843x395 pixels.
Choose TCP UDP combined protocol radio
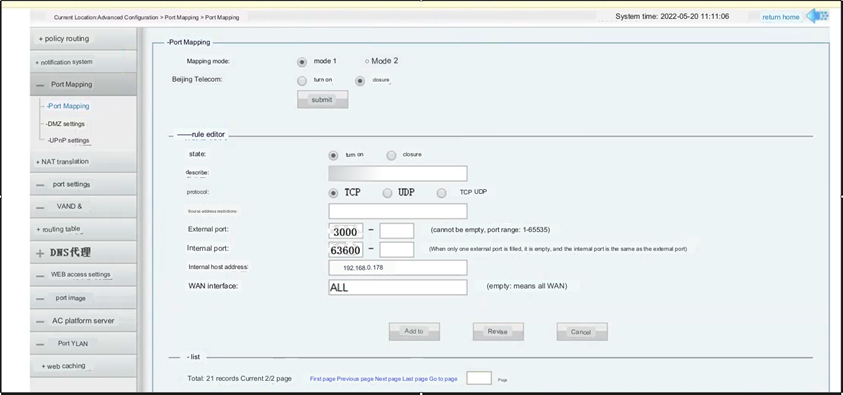[441, 193]
